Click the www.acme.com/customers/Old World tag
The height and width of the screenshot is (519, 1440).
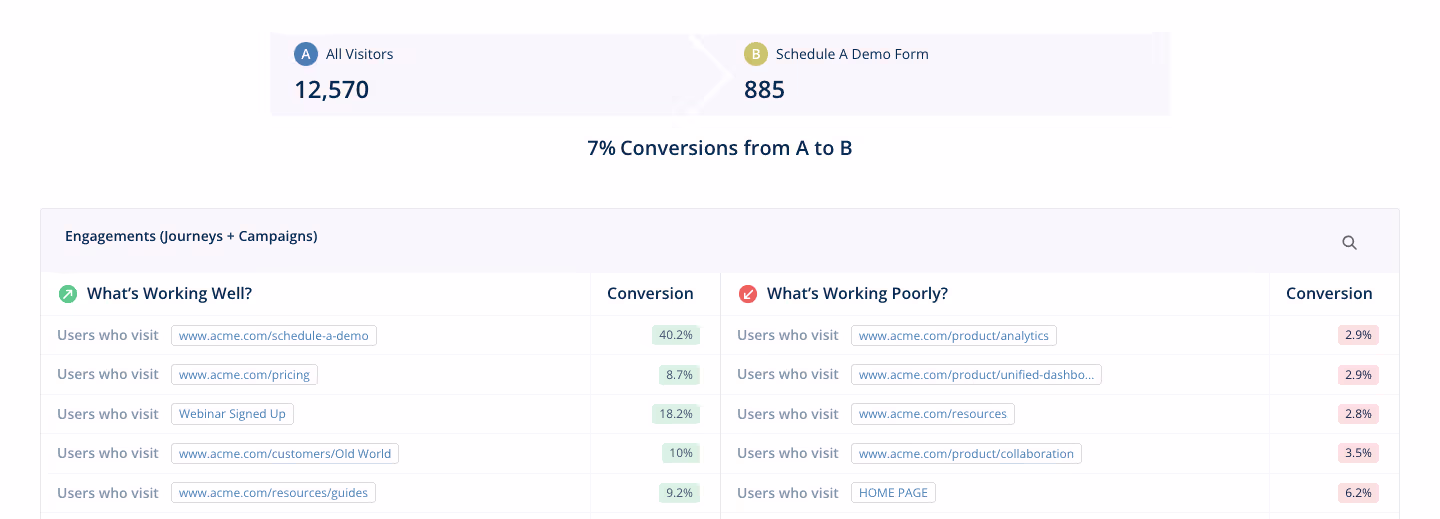(285, 454)
